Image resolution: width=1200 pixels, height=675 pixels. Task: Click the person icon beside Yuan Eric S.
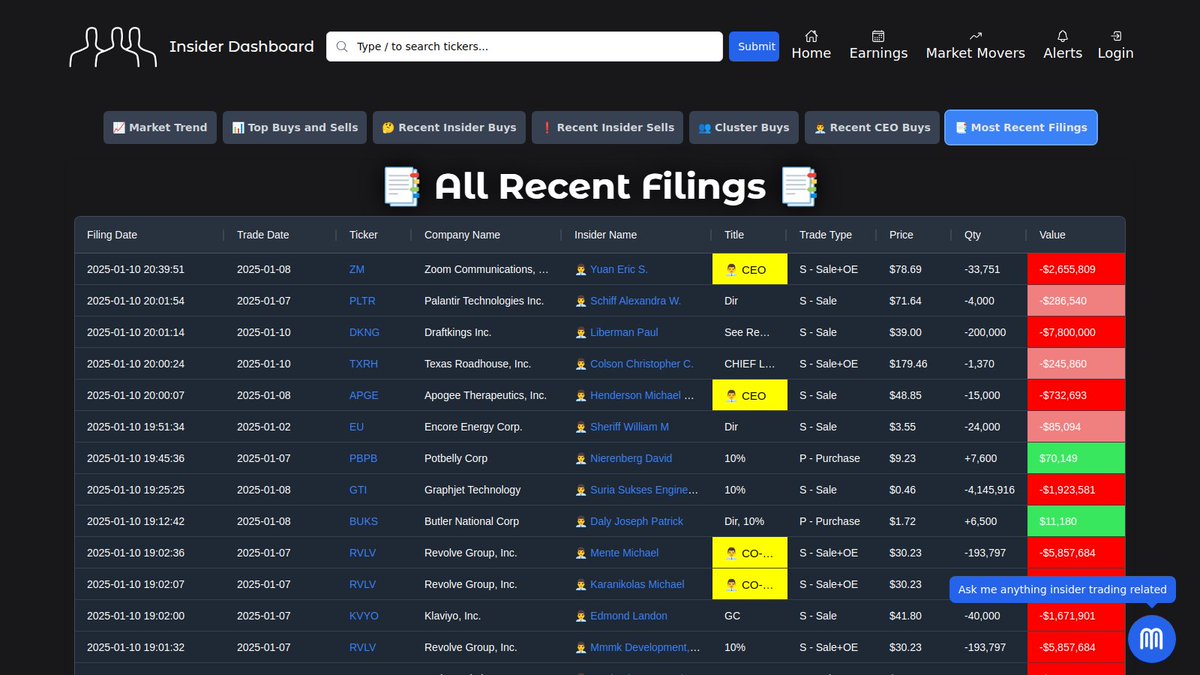tap(581, 270)
